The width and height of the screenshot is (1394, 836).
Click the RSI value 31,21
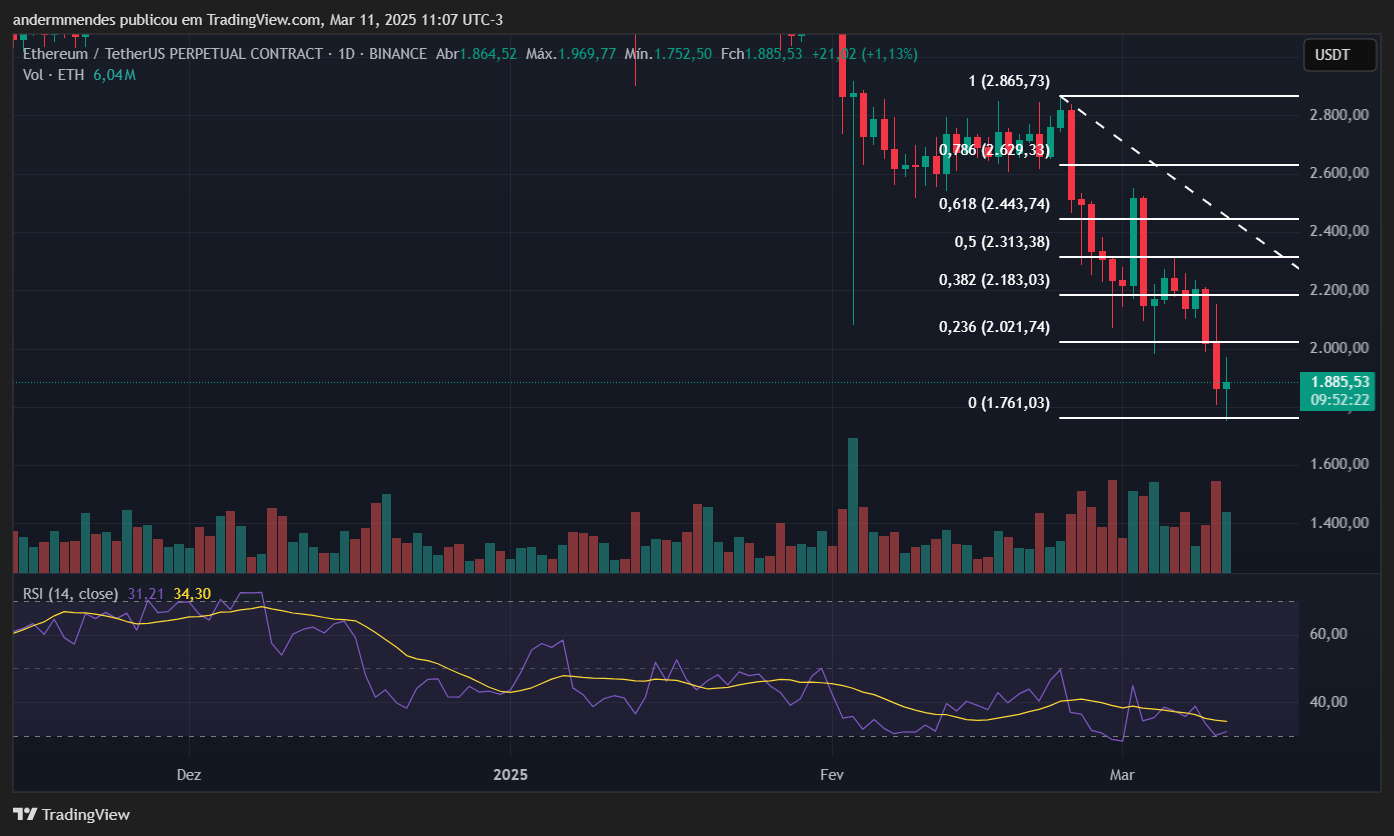[x=145, y=594]
